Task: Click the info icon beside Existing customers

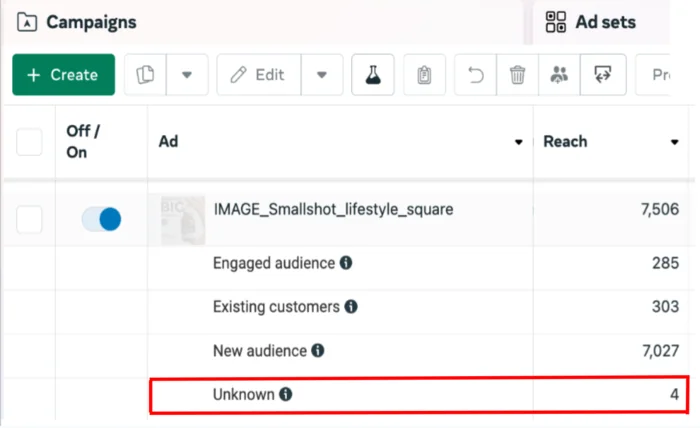Action: pyautogui.click(x=351, y=307)
